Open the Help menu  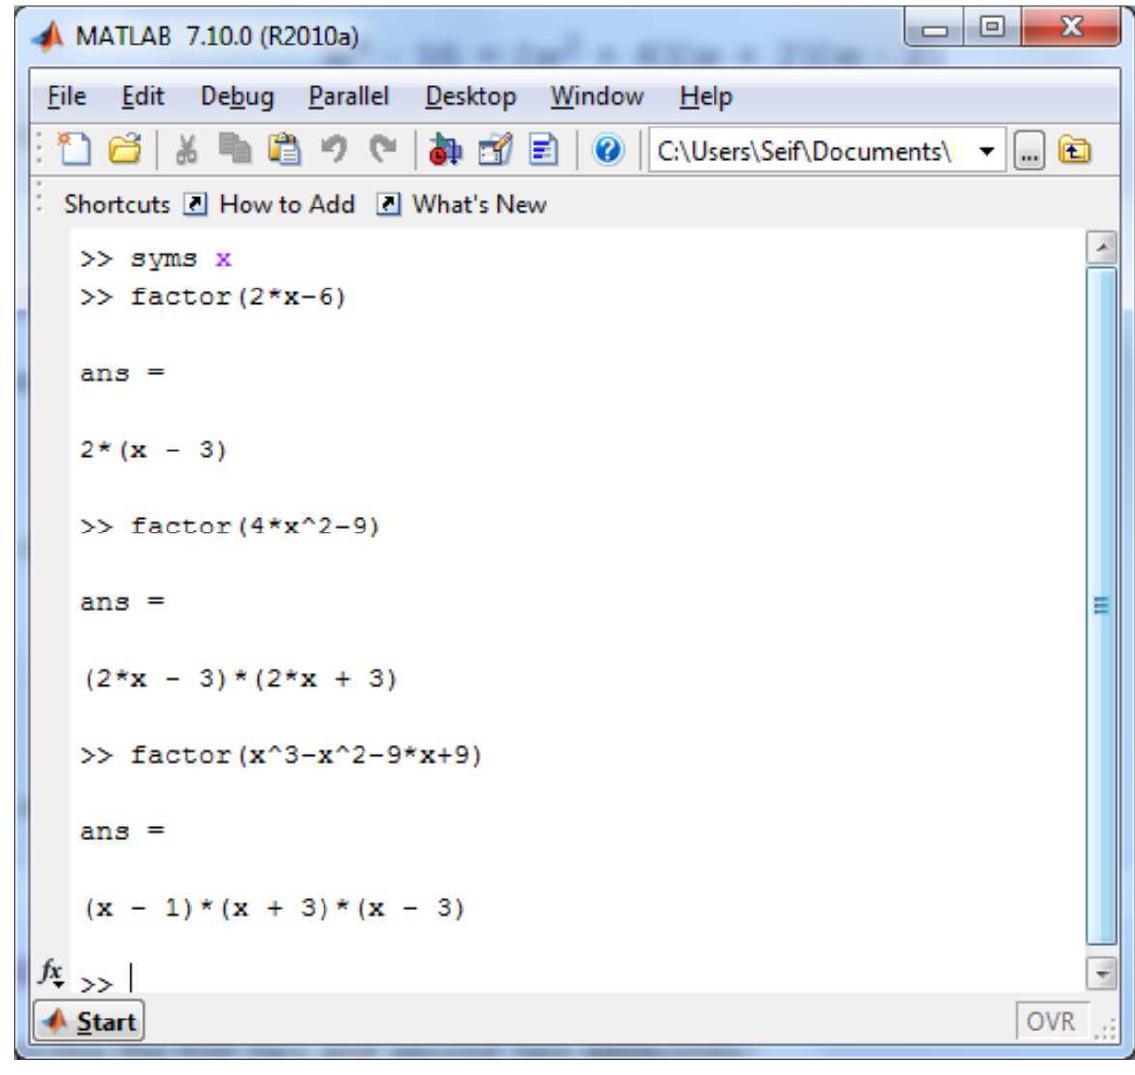pos(706,97)
